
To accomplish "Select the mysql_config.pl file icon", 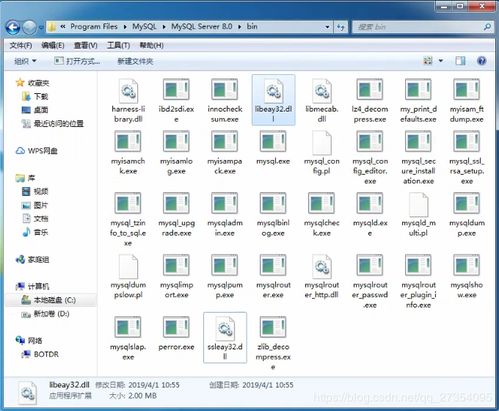I will (322, 142).
